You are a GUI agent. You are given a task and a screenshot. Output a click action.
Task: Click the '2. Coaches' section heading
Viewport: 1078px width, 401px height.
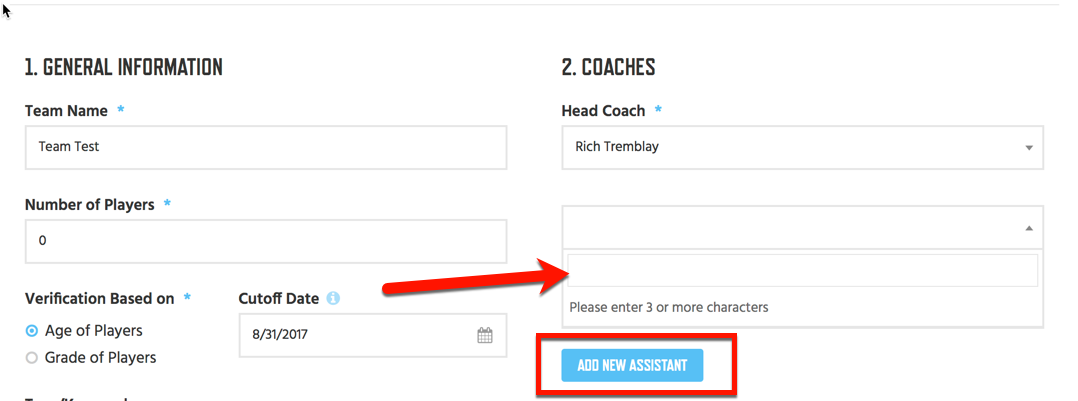[x=608, y=67]
